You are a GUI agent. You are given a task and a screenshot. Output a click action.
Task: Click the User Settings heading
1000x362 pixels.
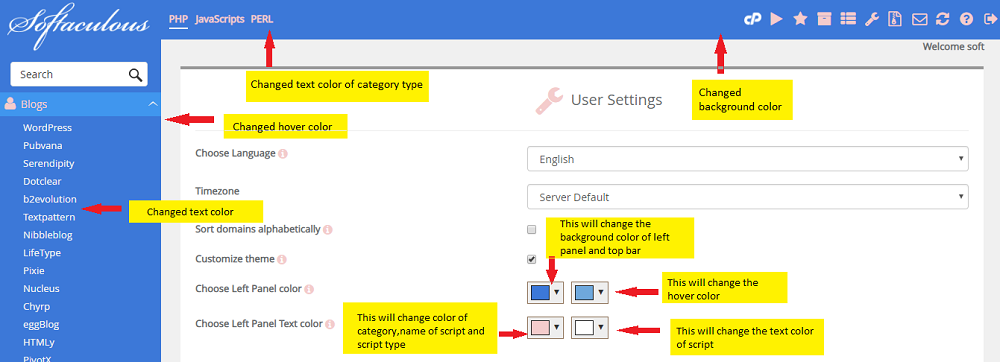[x=616, y=100]
